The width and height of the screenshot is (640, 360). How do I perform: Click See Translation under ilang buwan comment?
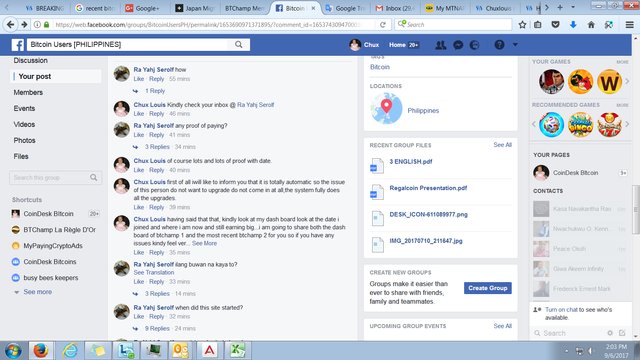tap(153, 272)
